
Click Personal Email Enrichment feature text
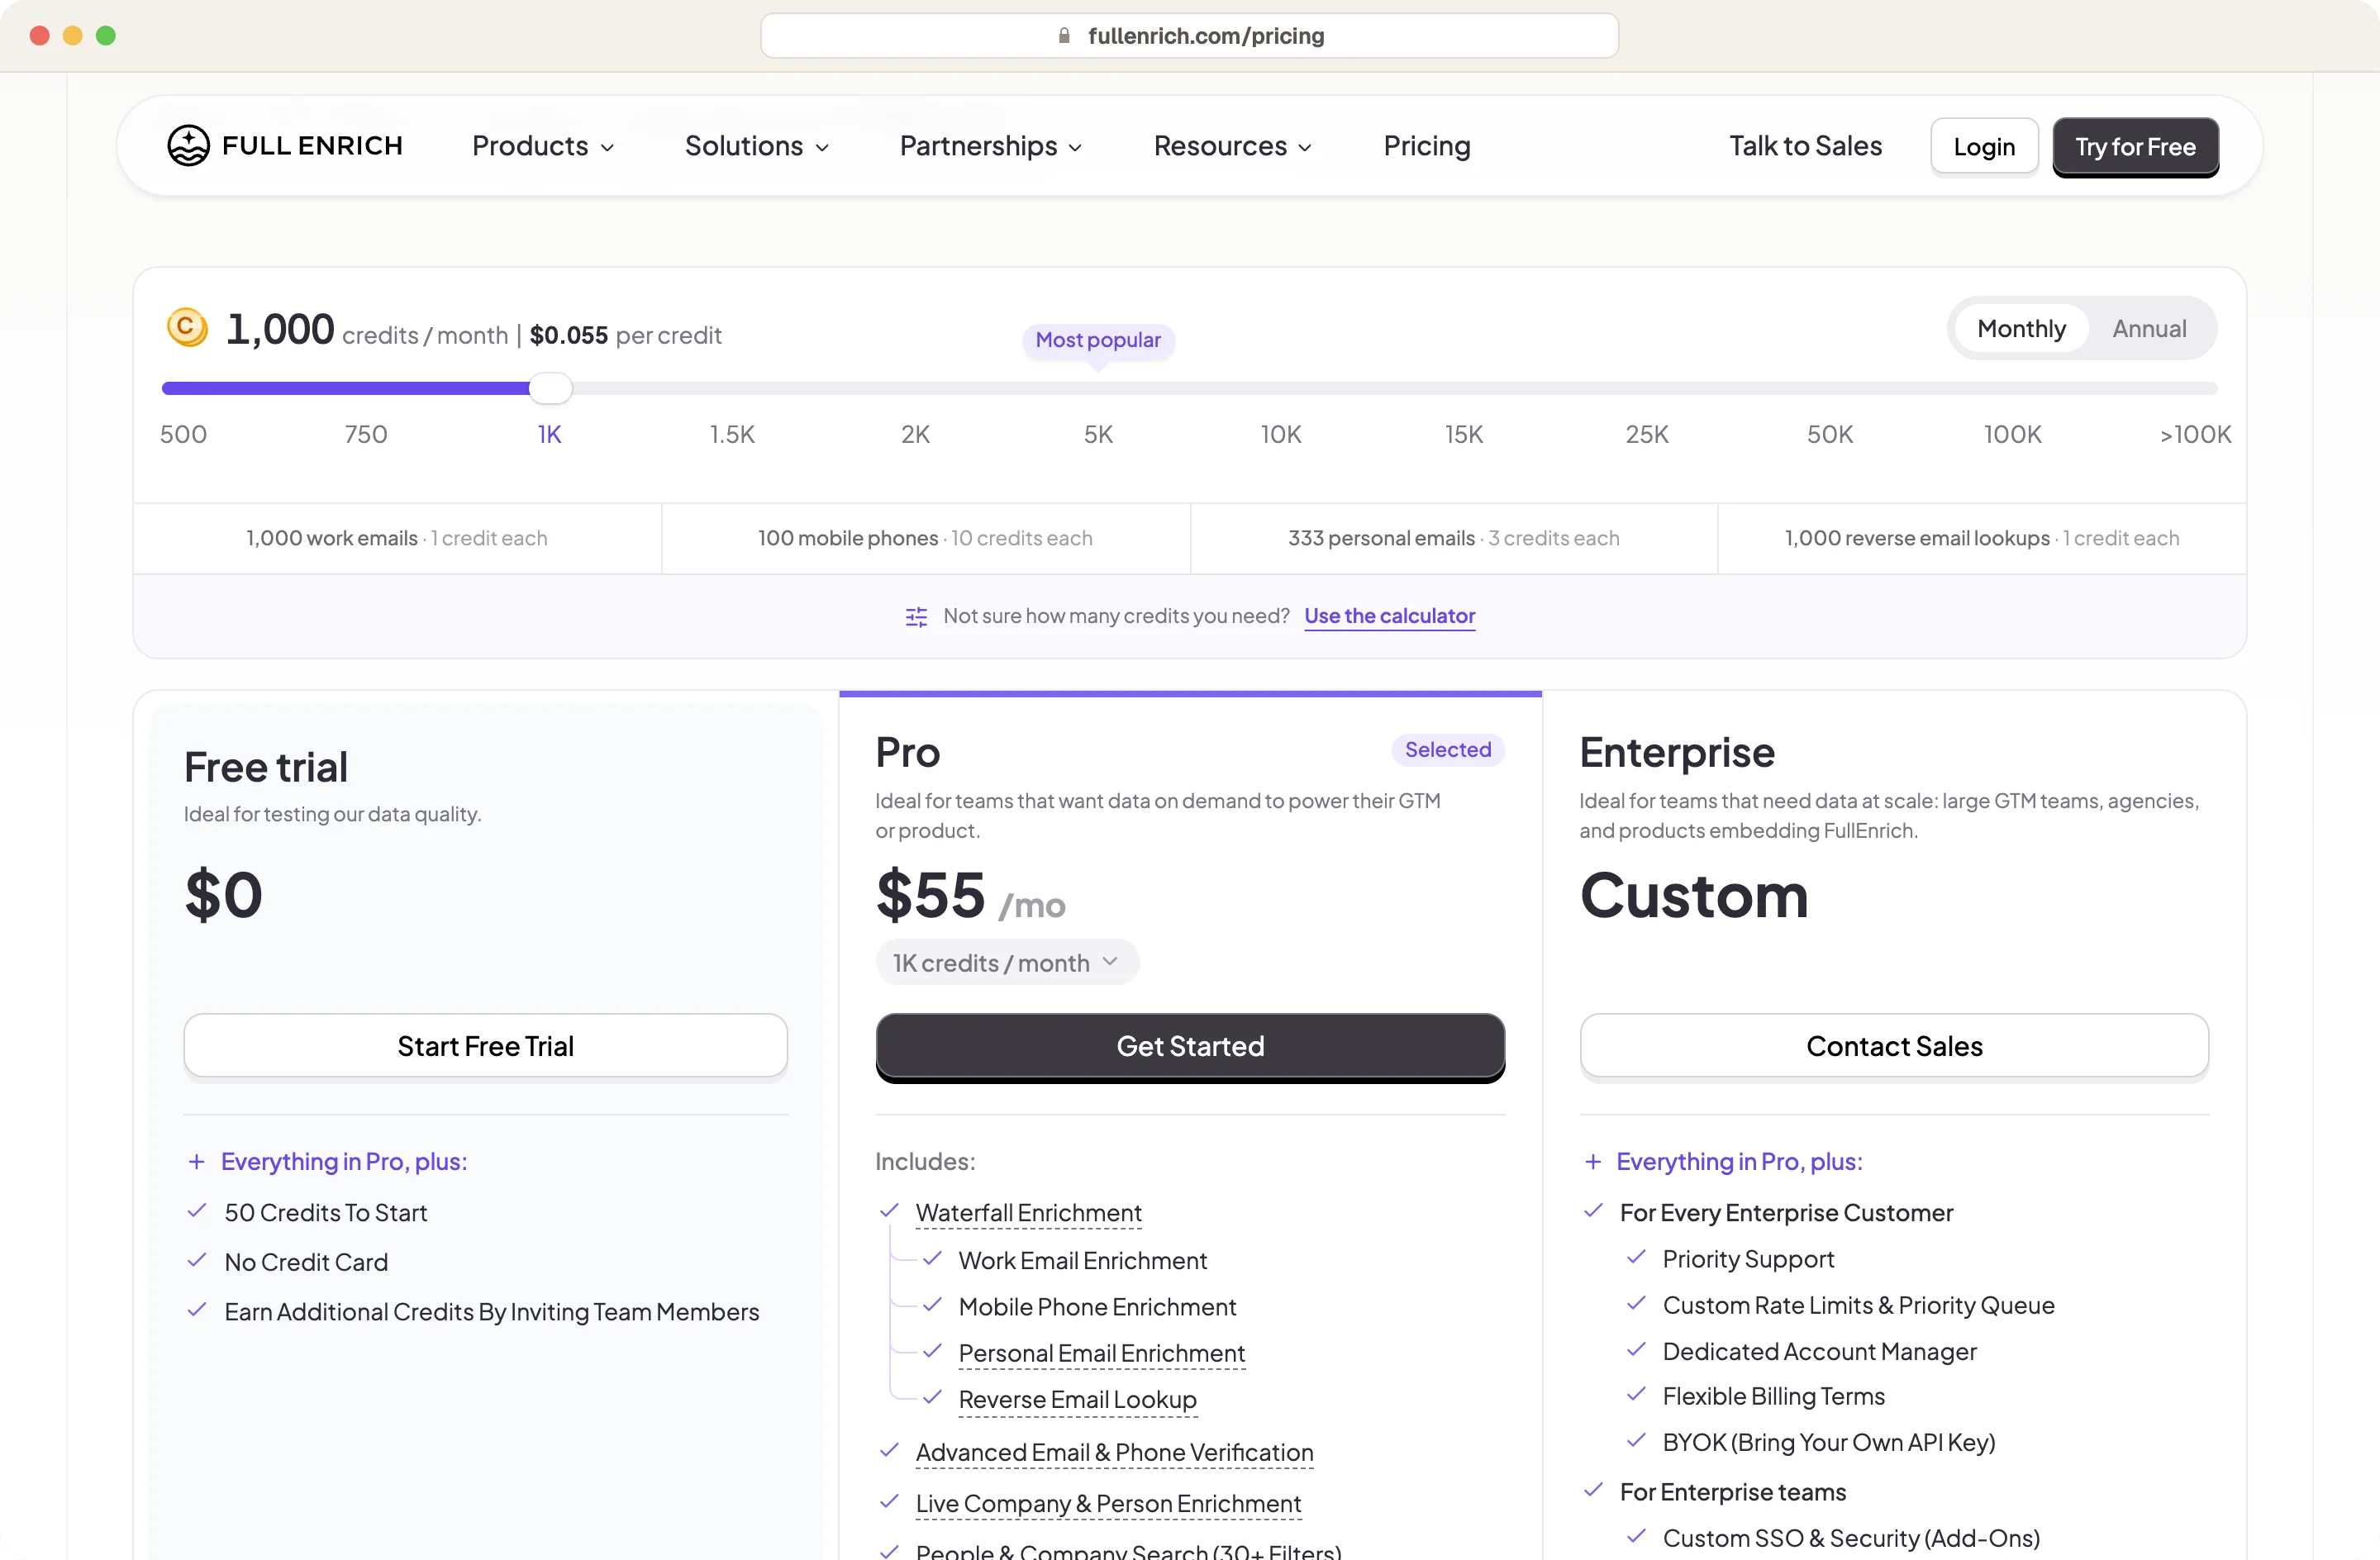point(1101,1353)
